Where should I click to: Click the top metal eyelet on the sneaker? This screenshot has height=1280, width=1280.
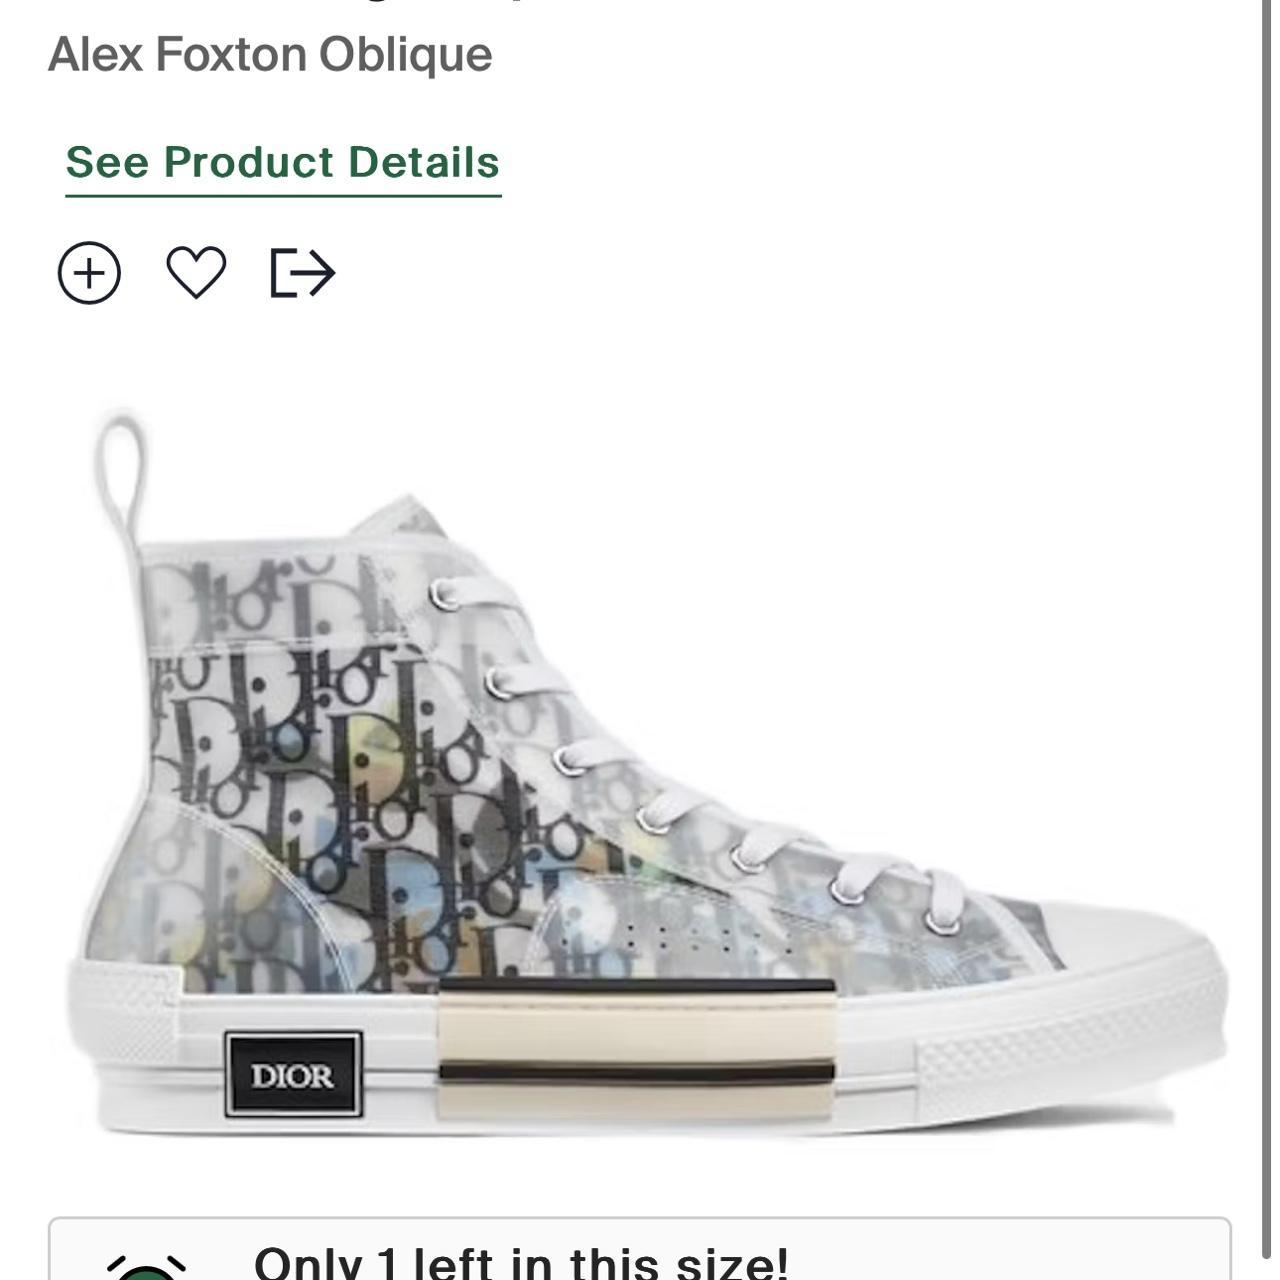pyautogui.click(x=446, y=595)
